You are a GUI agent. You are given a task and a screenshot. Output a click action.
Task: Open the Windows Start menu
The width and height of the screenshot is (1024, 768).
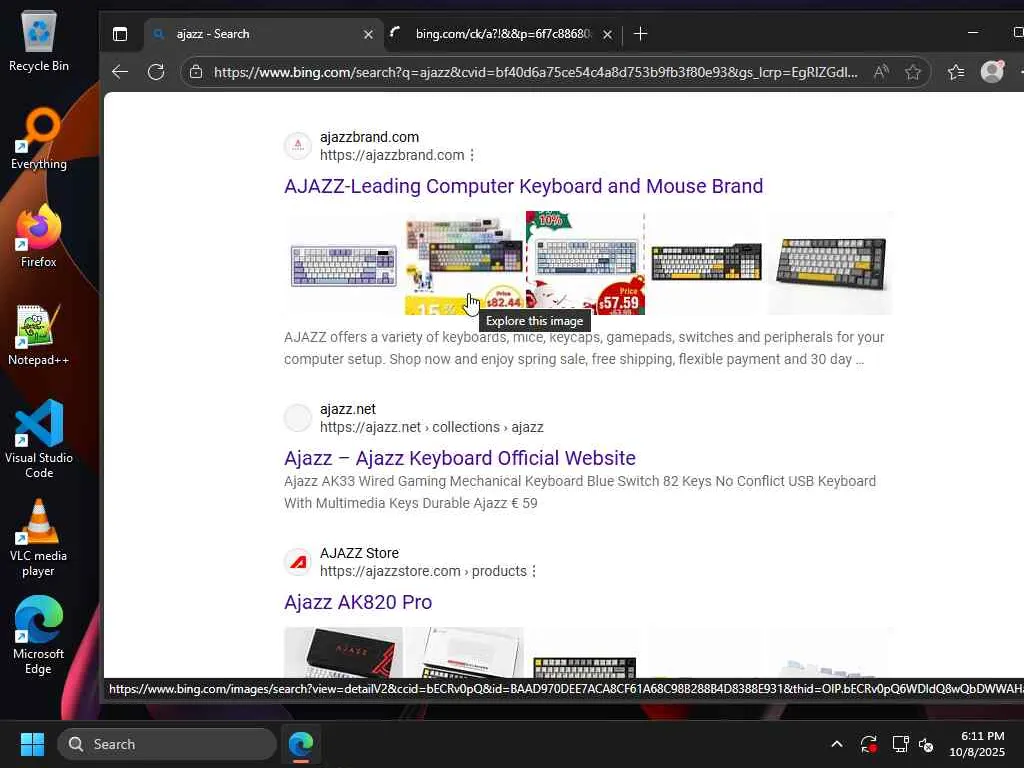[x=32, y=744]
